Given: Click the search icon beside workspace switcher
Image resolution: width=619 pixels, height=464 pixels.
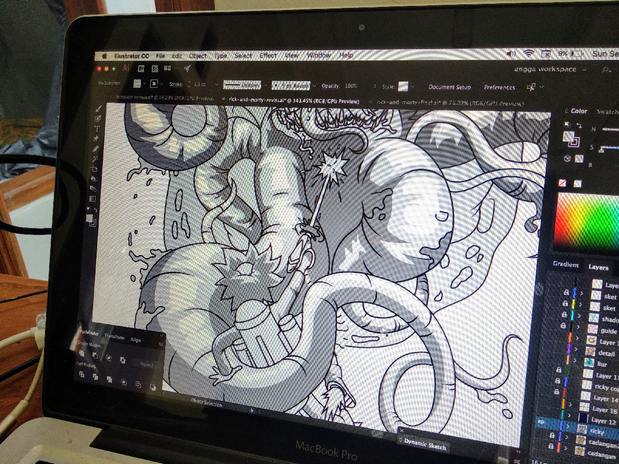Looking at the screenshot, I should coord(606,70).
